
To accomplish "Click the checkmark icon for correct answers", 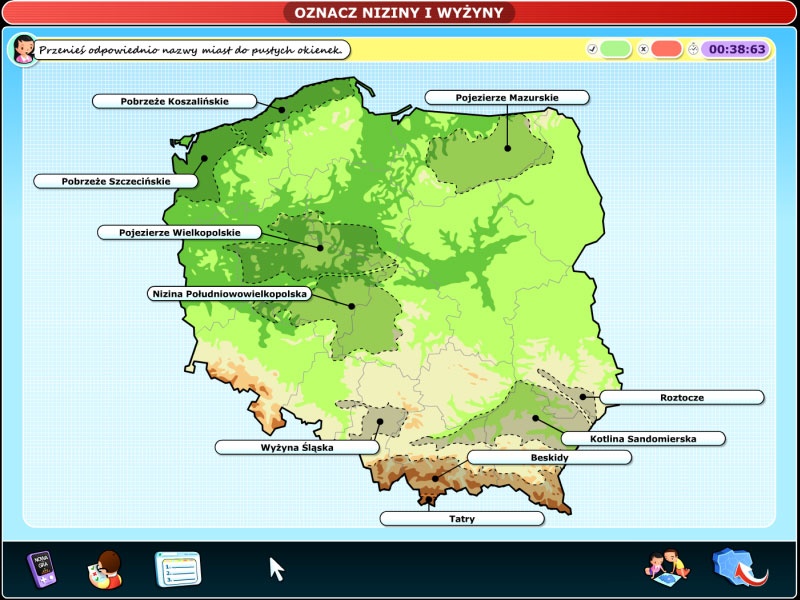I will (x=591, y=49).
